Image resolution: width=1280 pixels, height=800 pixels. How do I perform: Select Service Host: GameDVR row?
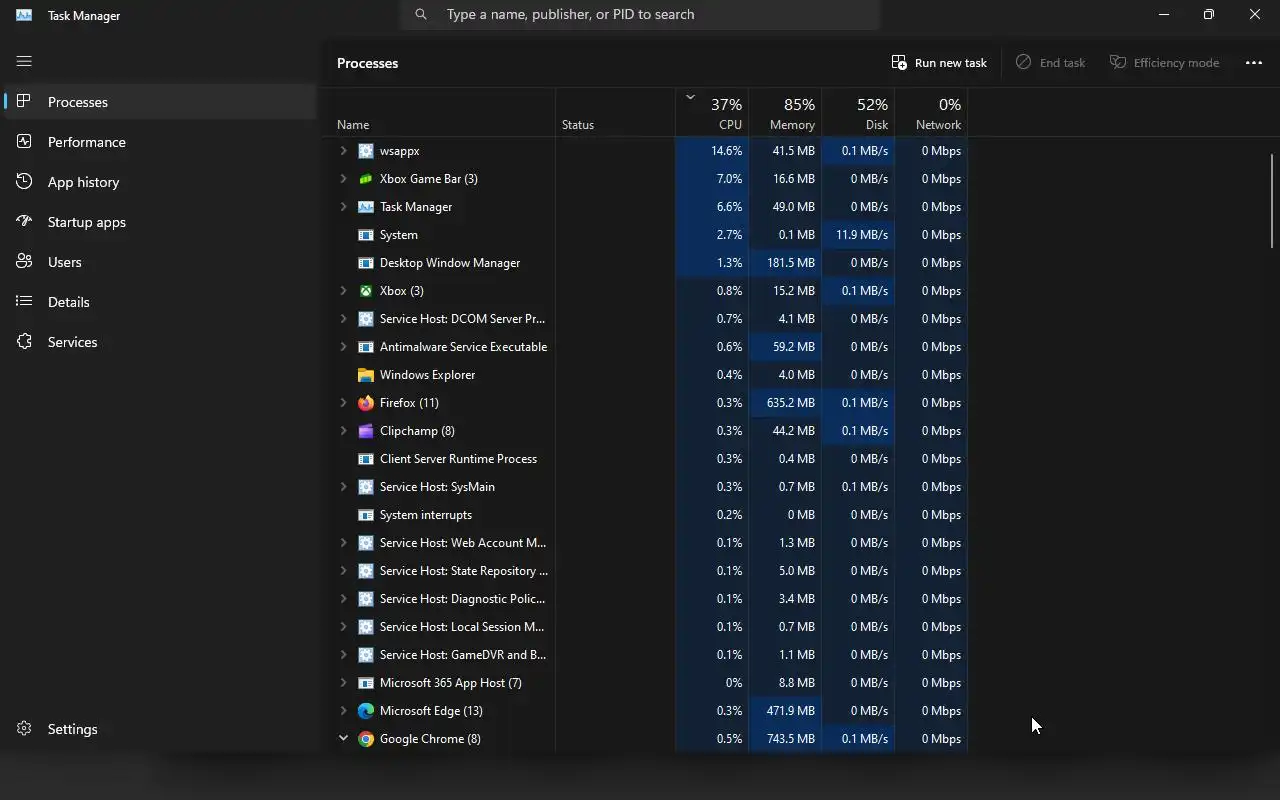click(645, 655)
